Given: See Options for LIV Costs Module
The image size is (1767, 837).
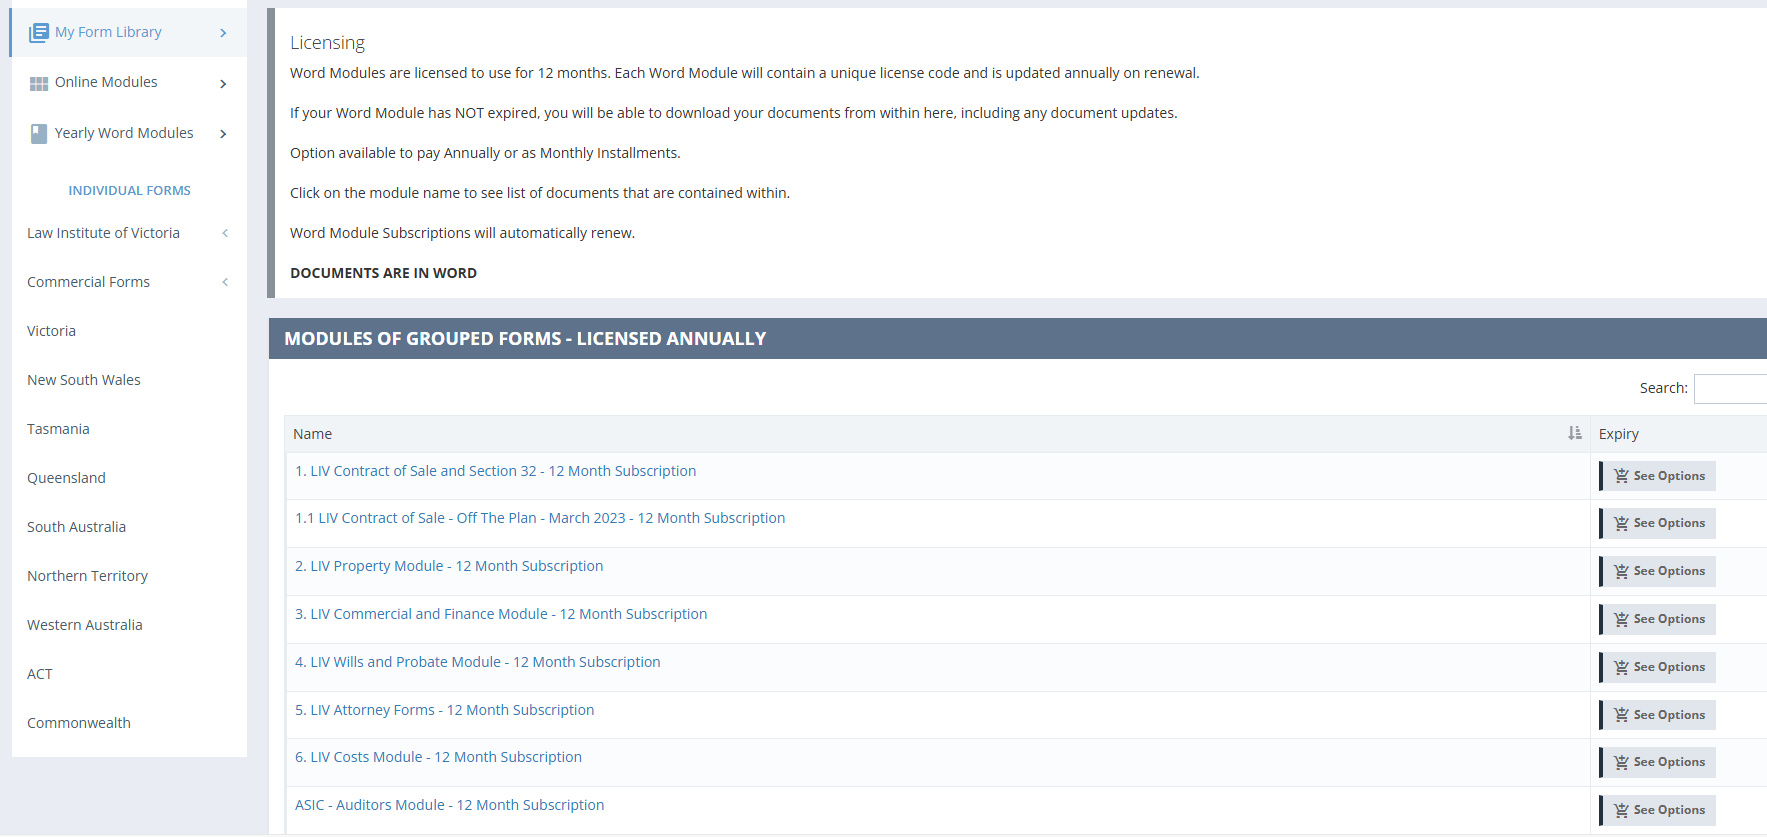Looking at the screenshot, I should pyautogui.click(x=1658, y=762).
